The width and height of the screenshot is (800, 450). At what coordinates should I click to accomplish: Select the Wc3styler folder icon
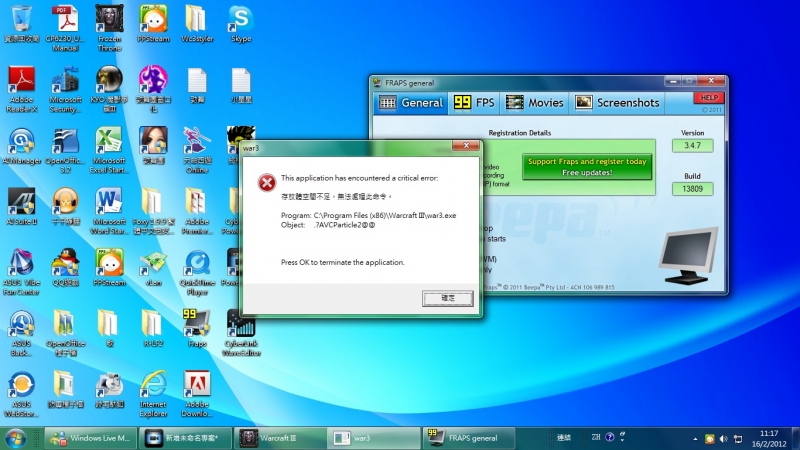point(197,24)
